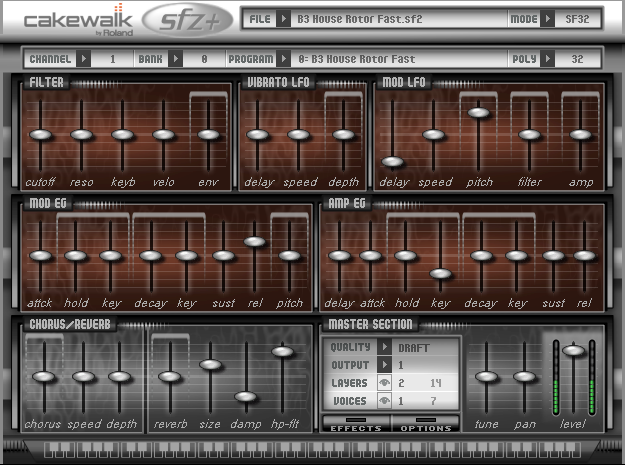Click the Amp EG hold slider knob
Viewport: 625px width, 465px height.
(406, 256)
